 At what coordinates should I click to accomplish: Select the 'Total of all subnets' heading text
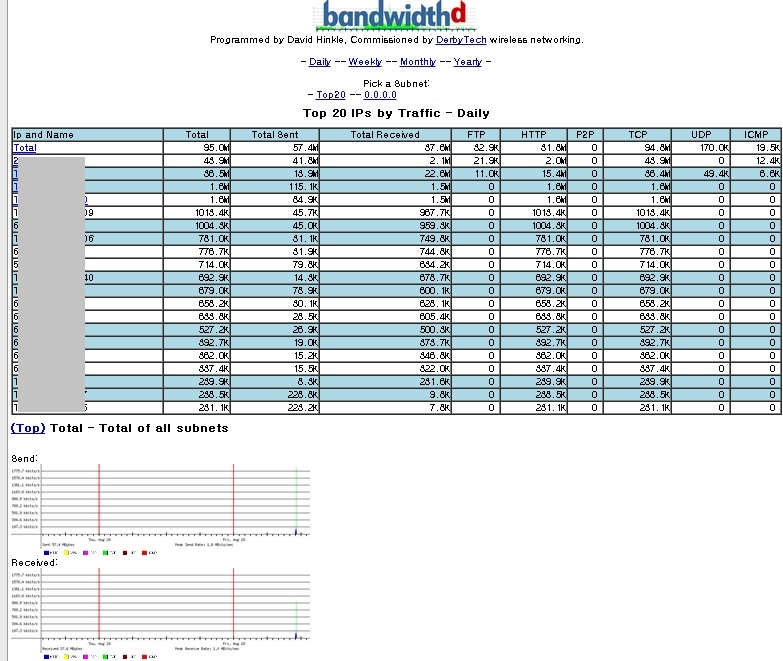click(x=163, y=428)
